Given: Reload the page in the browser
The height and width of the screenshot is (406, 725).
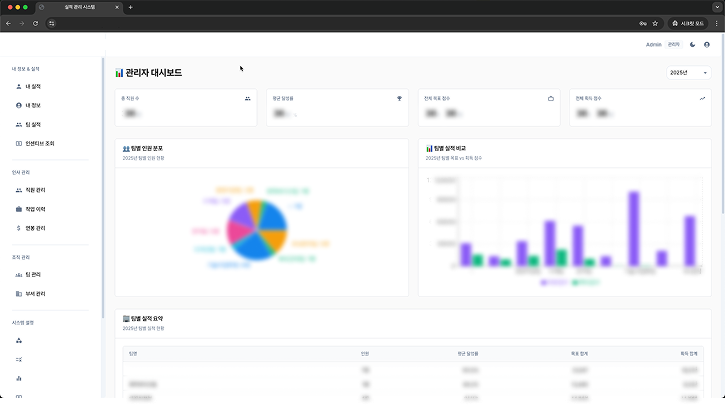Looking at the screenshot, I should click(x=36, y=23).
